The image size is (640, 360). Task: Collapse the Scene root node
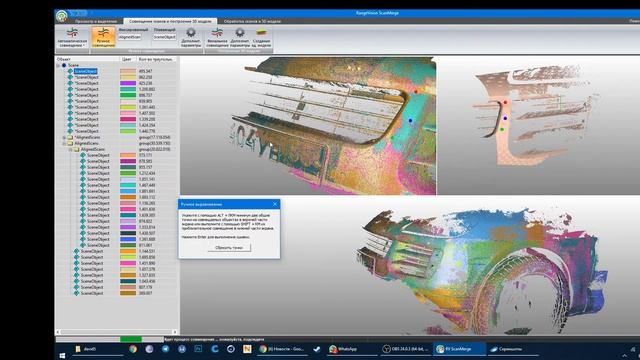click(x=58, y=65)
